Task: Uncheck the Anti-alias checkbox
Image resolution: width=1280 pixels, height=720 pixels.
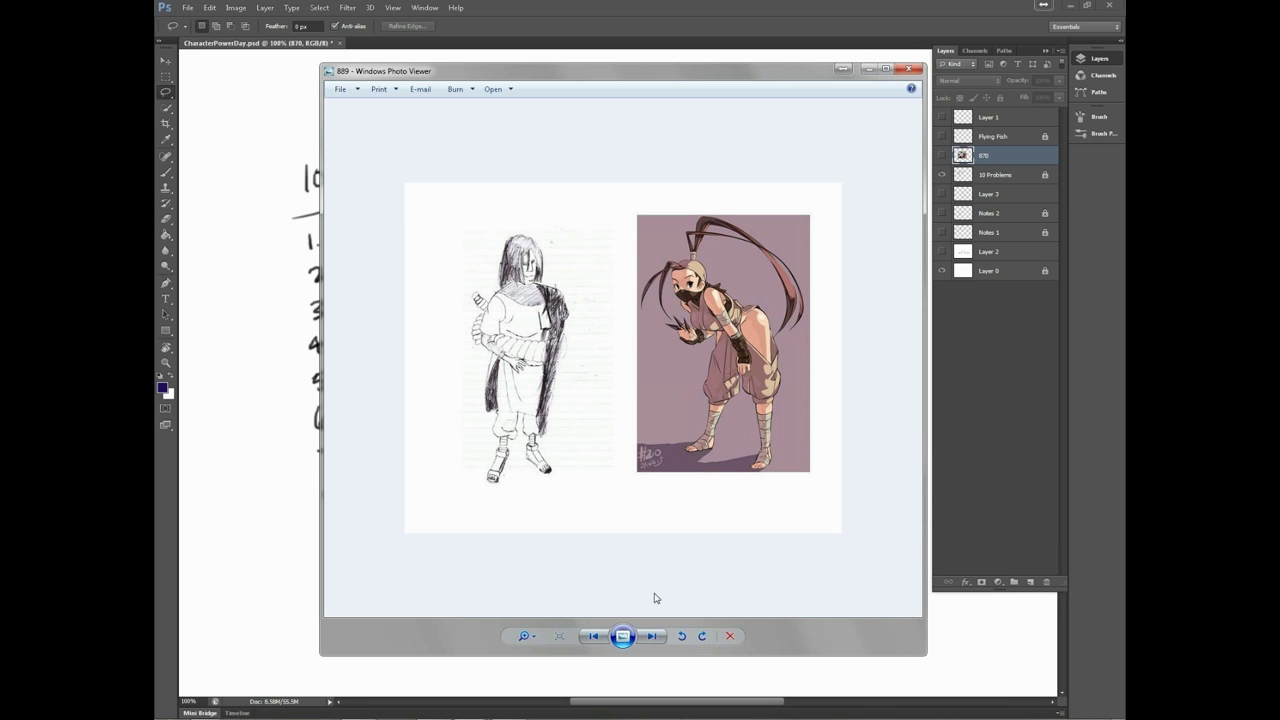Action: pos(335,26)
